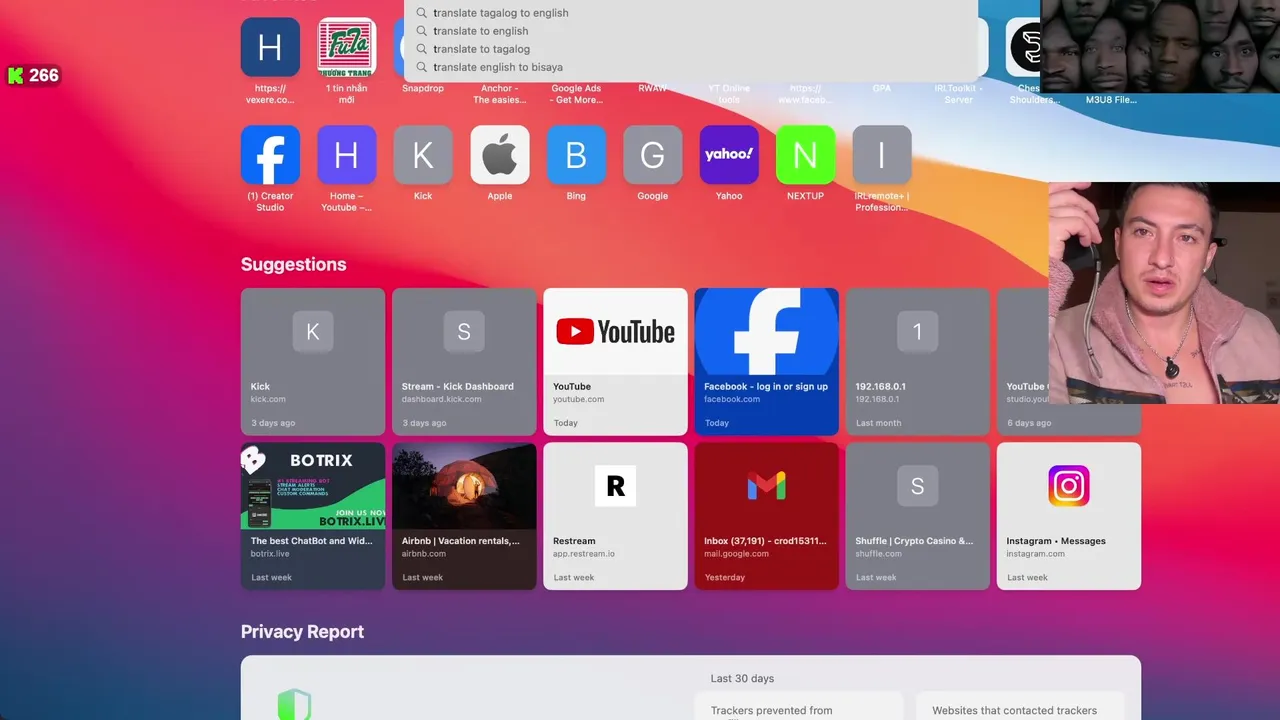Click the Privacy Report heading
Image resolution: width=1280 pixels, height=720 pixels.
(302, 632)
